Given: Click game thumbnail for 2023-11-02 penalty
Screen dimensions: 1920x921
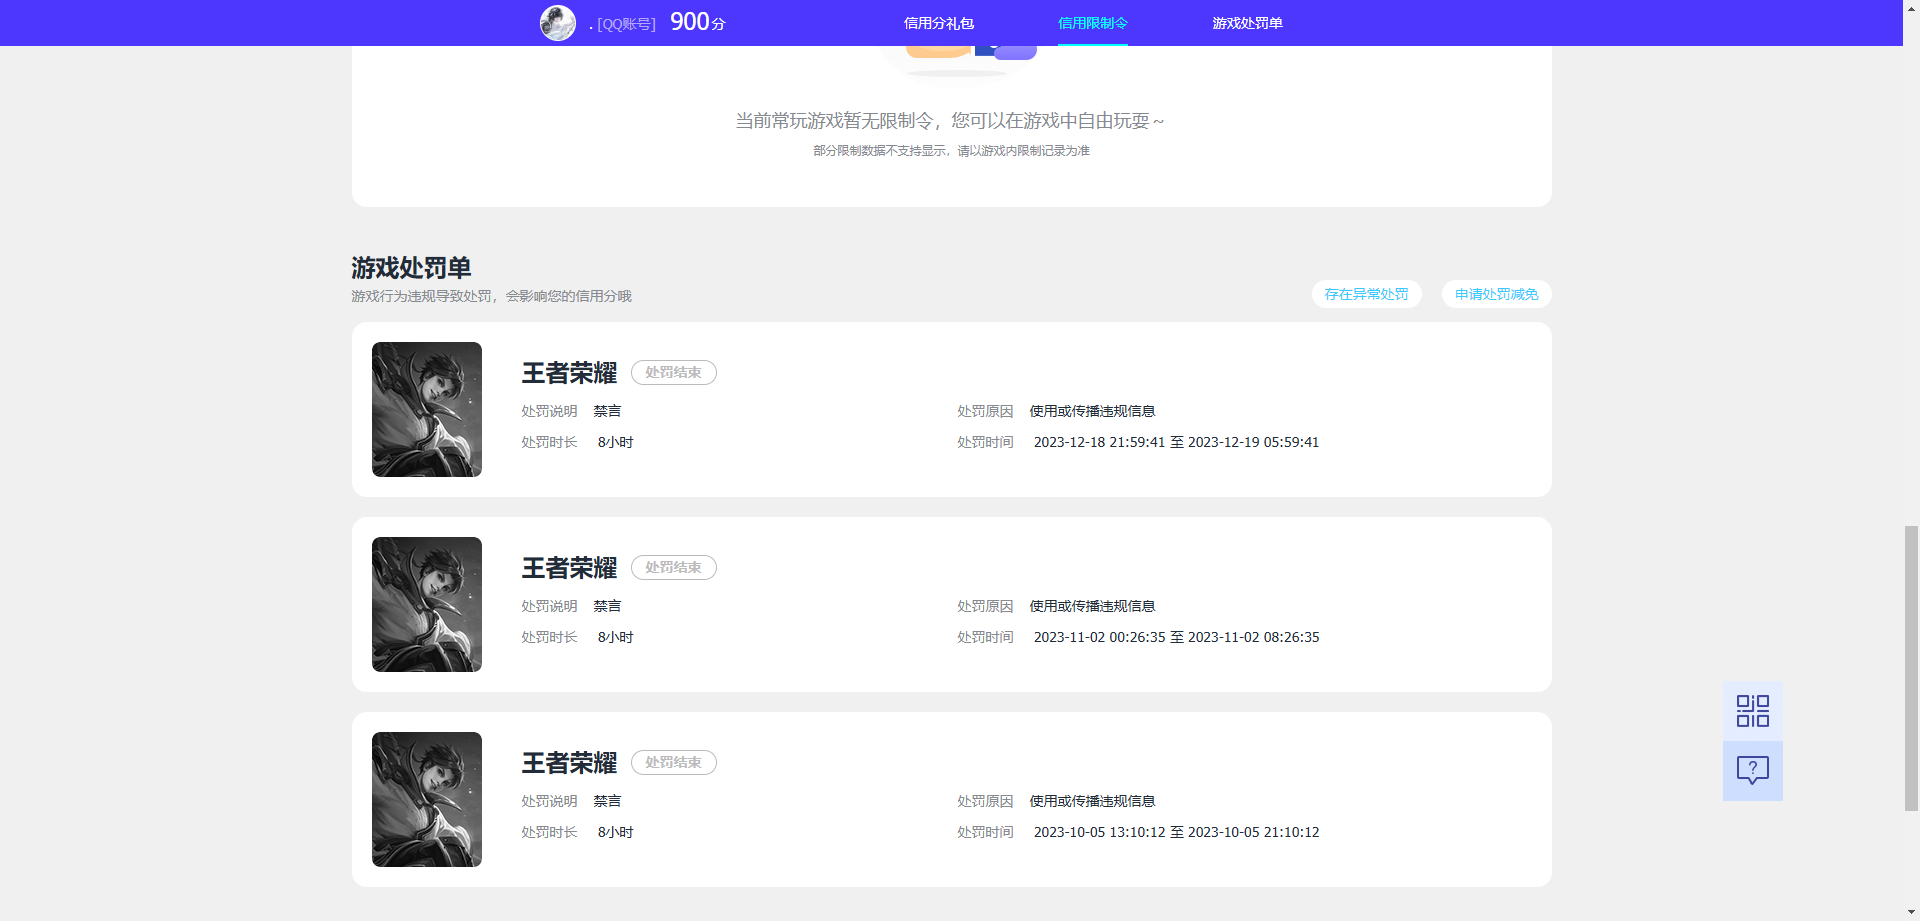Looking at the screenshot, I should (427, 604).
